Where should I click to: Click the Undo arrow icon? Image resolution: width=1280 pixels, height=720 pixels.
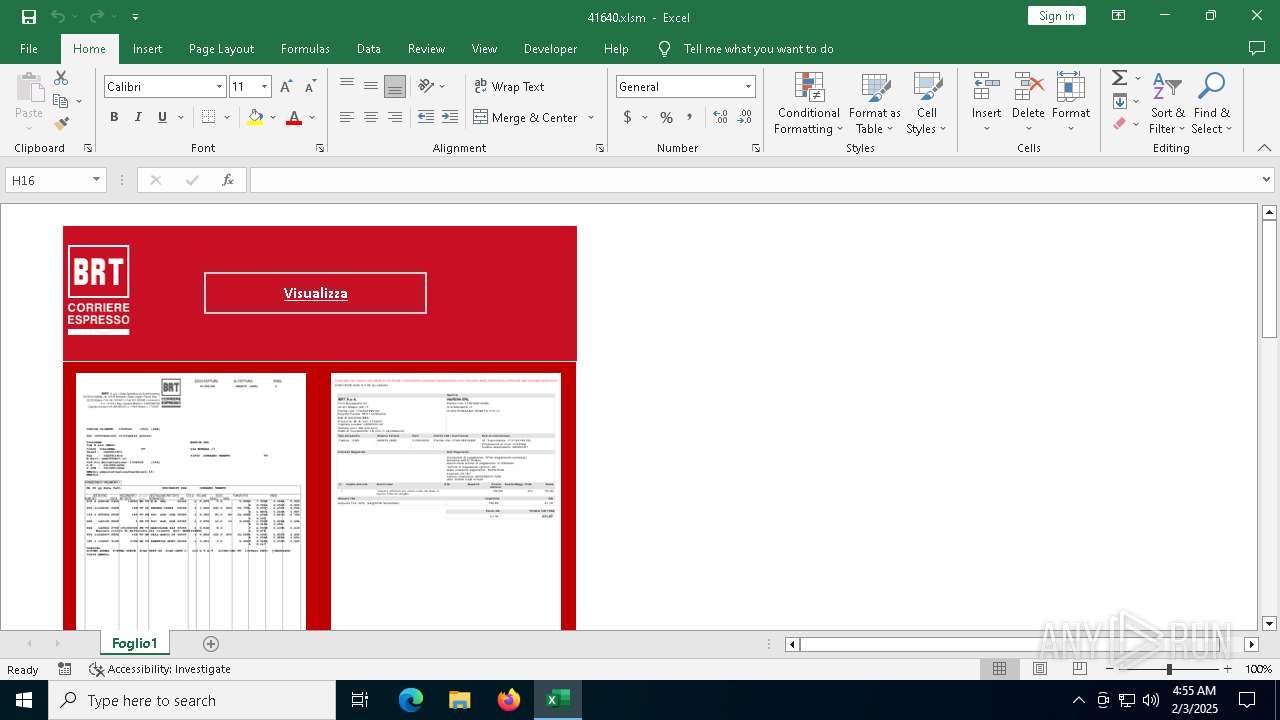[58, 16]
